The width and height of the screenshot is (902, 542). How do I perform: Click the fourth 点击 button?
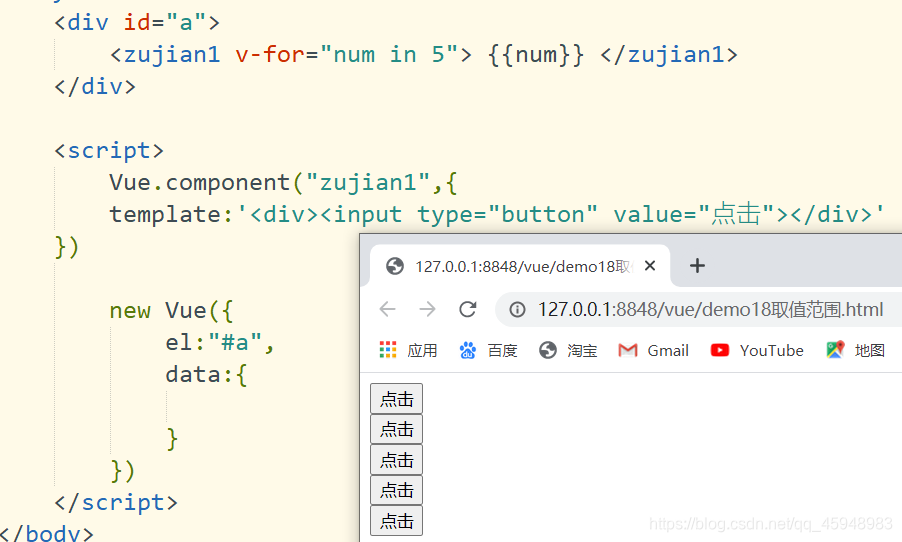pos(396,490)
